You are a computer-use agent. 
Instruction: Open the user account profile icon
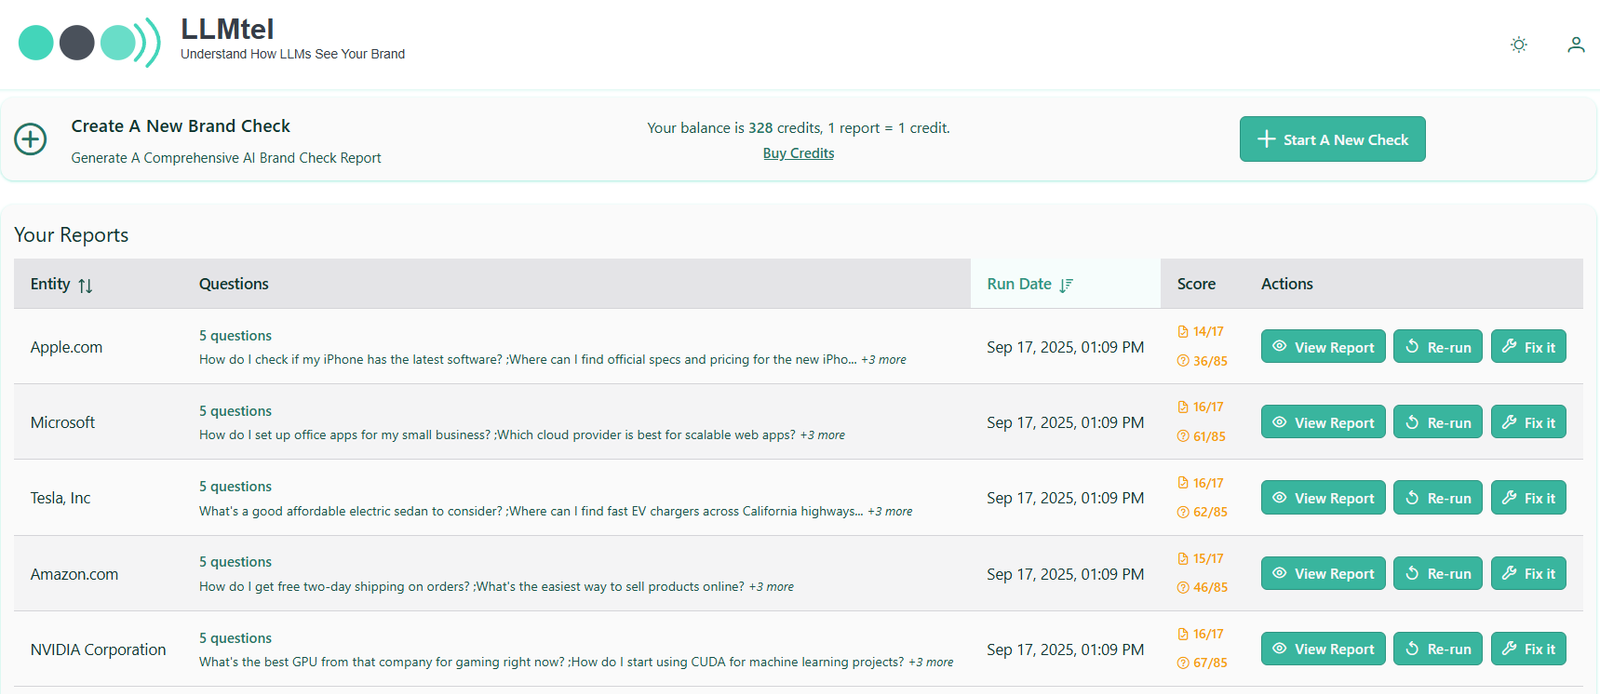click(x=1575, y=45)
